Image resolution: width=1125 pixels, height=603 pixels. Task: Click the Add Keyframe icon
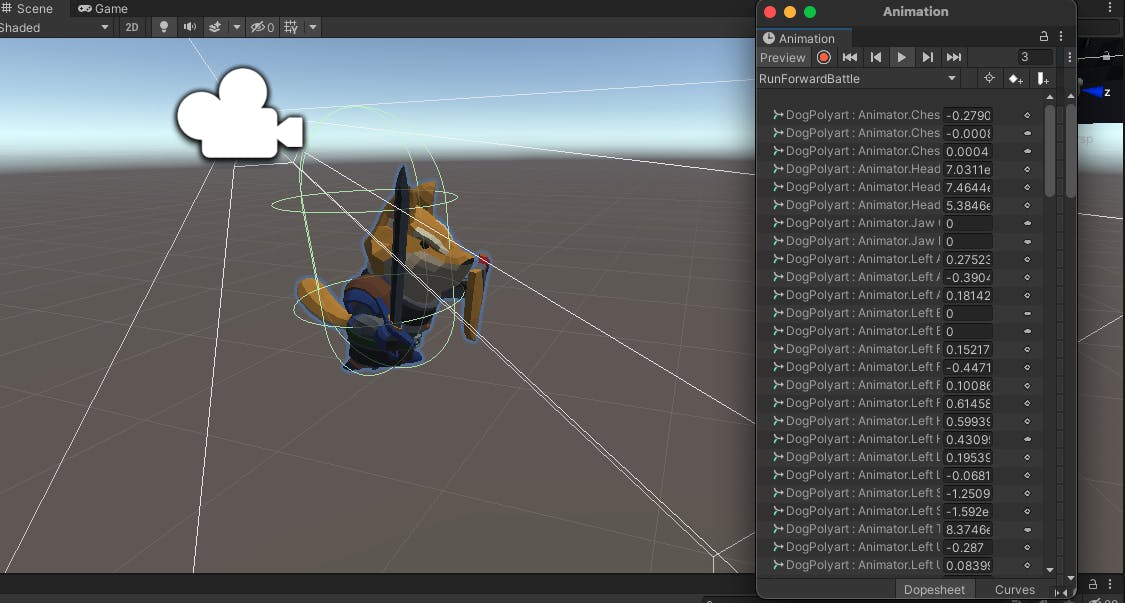1015,79
